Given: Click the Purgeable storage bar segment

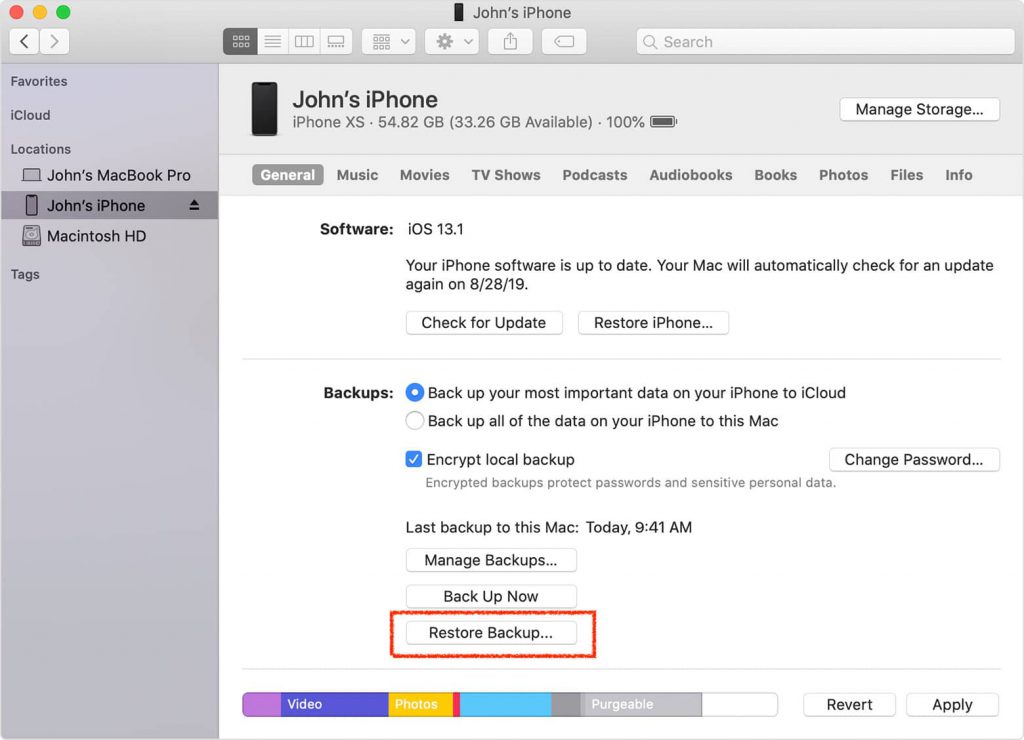Looking at the screenshot, I should click(x=641, y=705).
